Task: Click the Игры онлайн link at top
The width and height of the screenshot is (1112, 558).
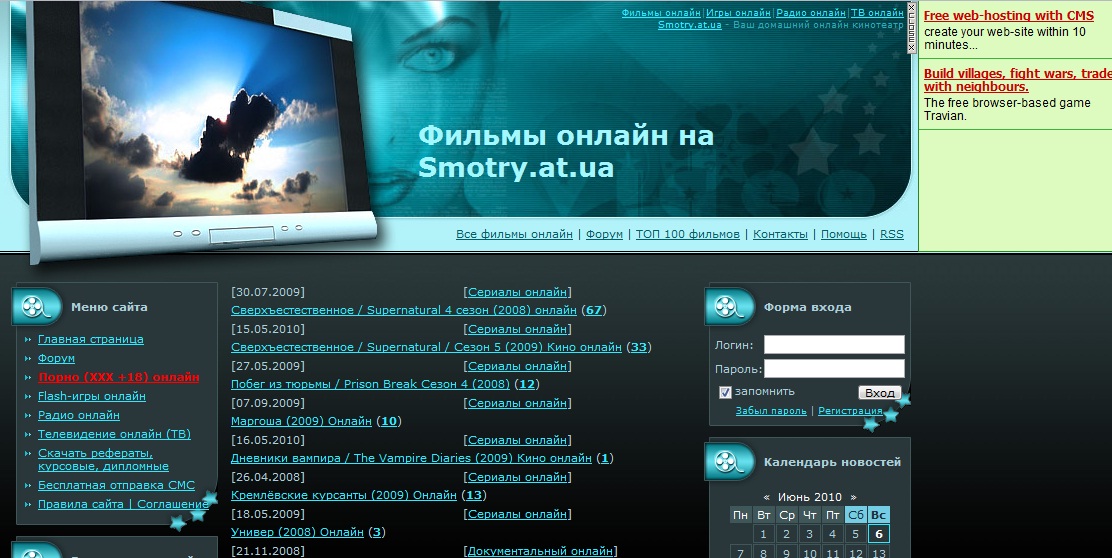Action: pyautogui.click(x=738, y=13)
